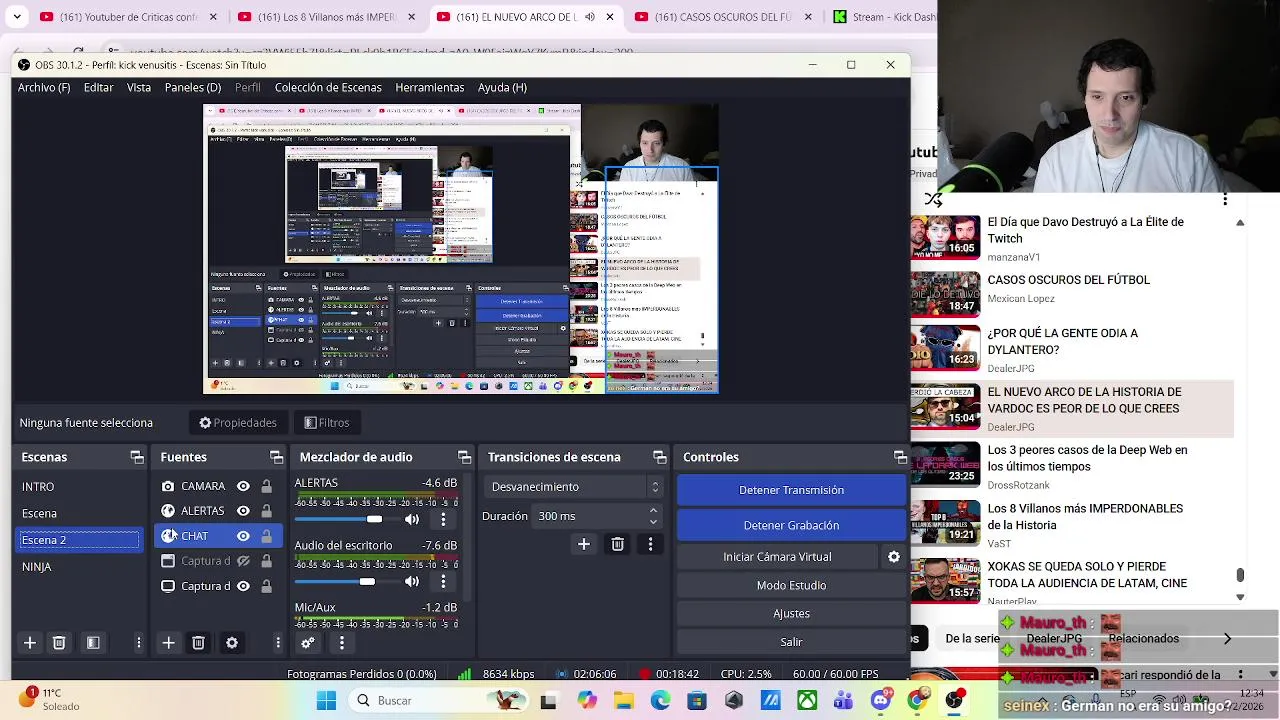Increase Duración value with up arrow
The height and width of the screenshot is (720, 1280).
(x=653, y=511)
